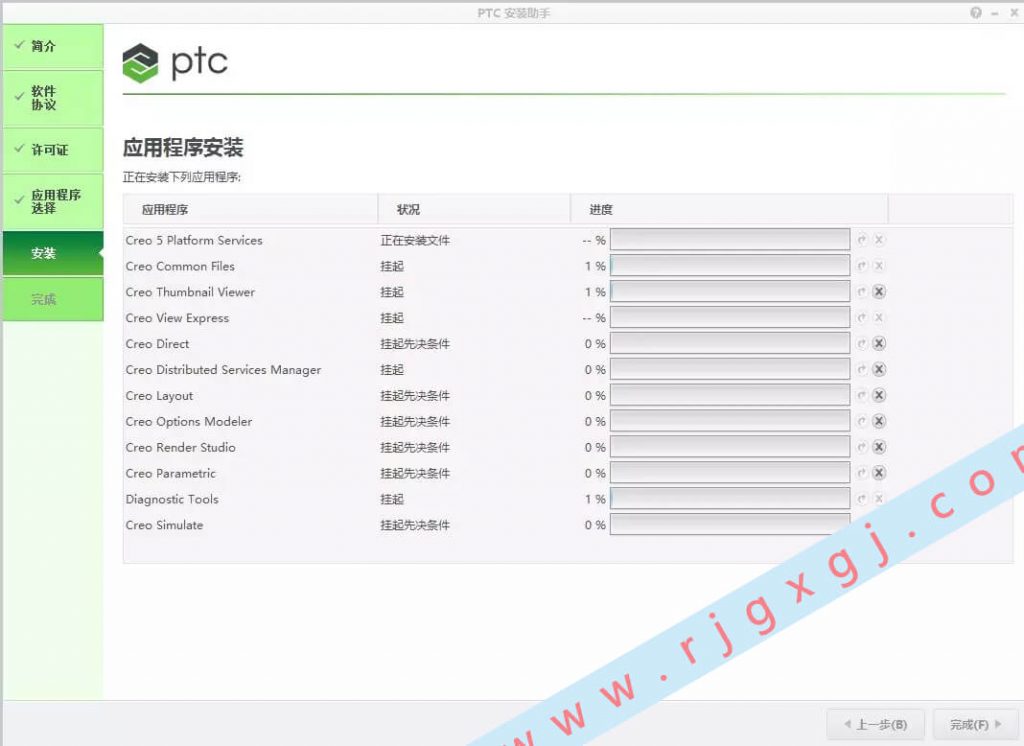The image size is (1024, 746).
Task: Switch to the 许可证 step
Action: pyautogui.click(x=53, y=150)
